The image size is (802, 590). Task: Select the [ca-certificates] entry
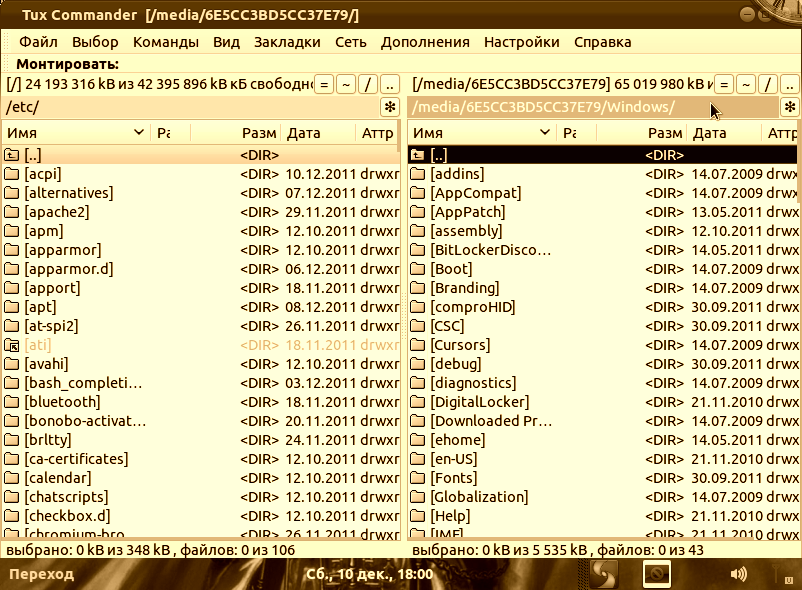tap(200, 459)
